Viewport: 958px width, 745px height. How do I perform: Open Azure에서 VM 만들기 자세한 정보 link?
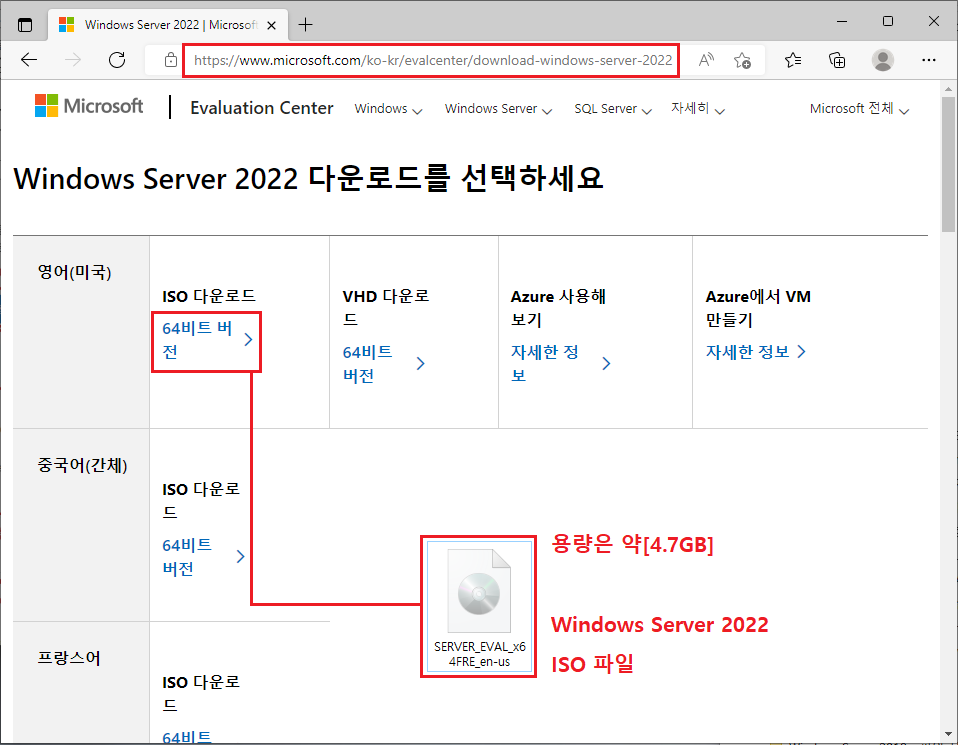coord(756,352)
